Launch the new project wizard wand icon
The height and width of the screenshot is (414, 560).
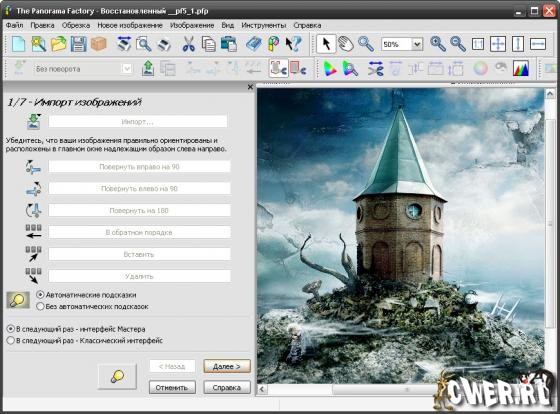(x=39, y=44)
